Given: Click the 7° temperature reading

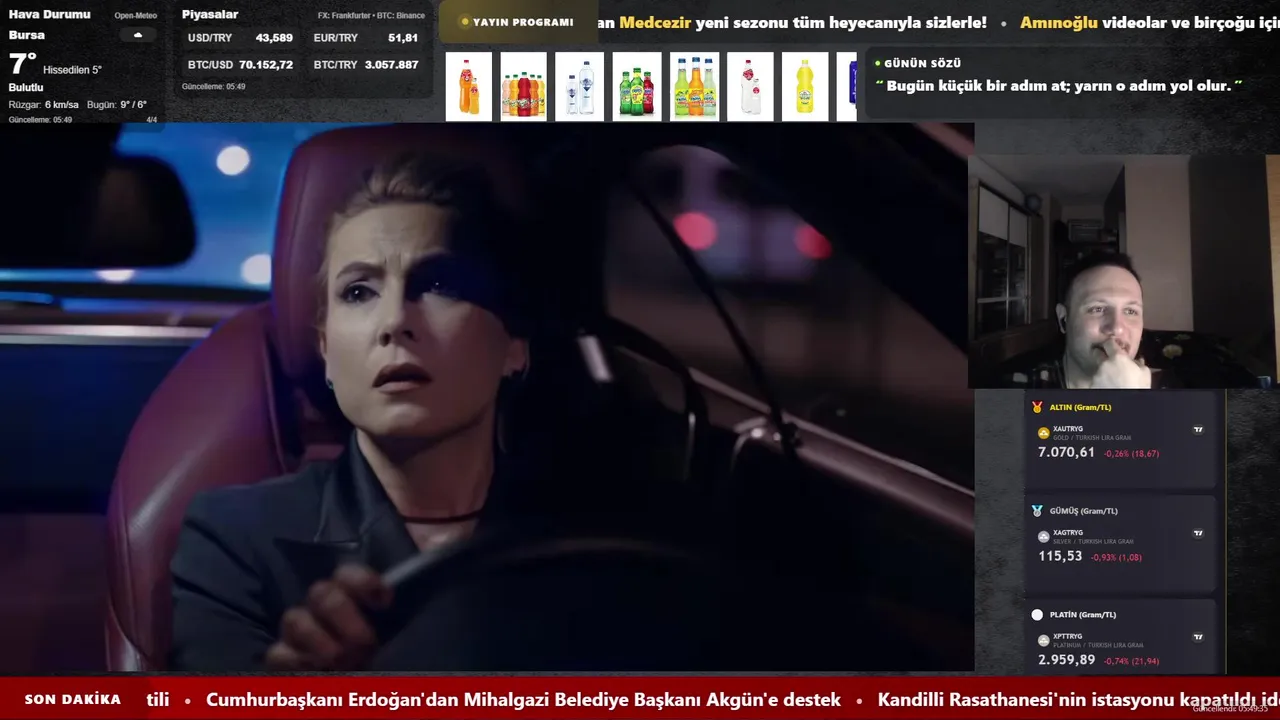Looking at the screenshot, I should [22, 65].
